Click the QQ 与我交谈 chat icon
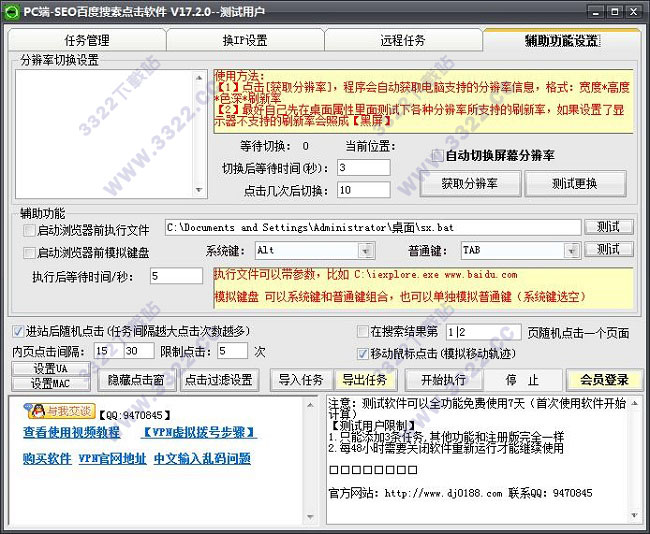The image size is (650, 534). (60, 410)
